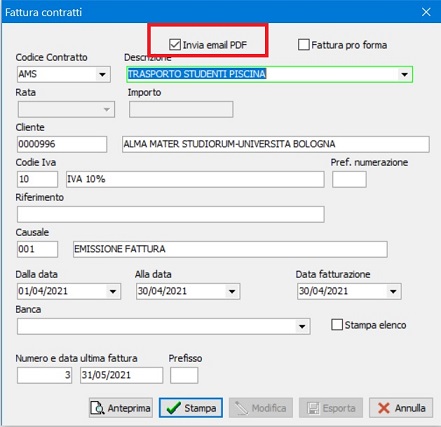Image resolution: width=441 pixels, height=427 pixels.
Task: Uncheck the Invia email PDF checkbox
Action: point(175,45)
